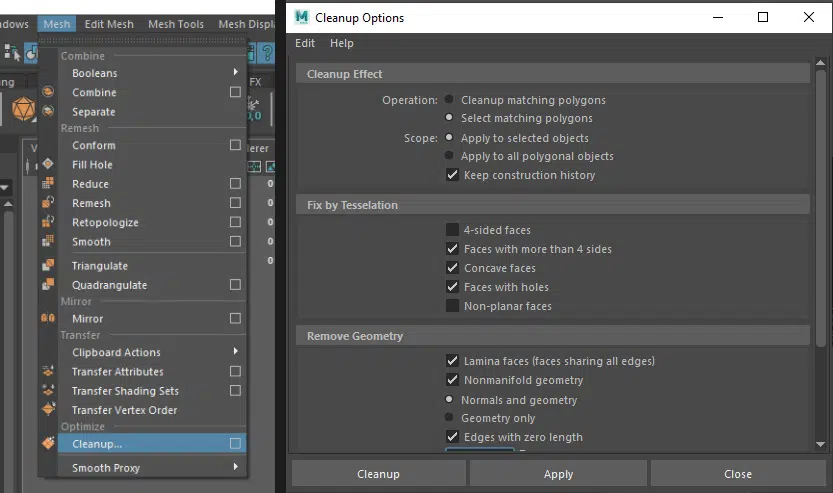This screenshot has height=493, width=833.
Task: Open Transfer Attributes options box
Action: (x=235, y=371)
